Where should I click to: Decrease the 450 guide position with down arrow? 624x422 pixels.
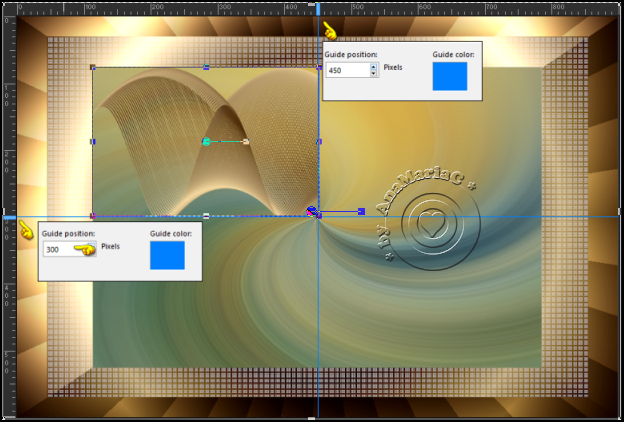[x=373, y=74]
